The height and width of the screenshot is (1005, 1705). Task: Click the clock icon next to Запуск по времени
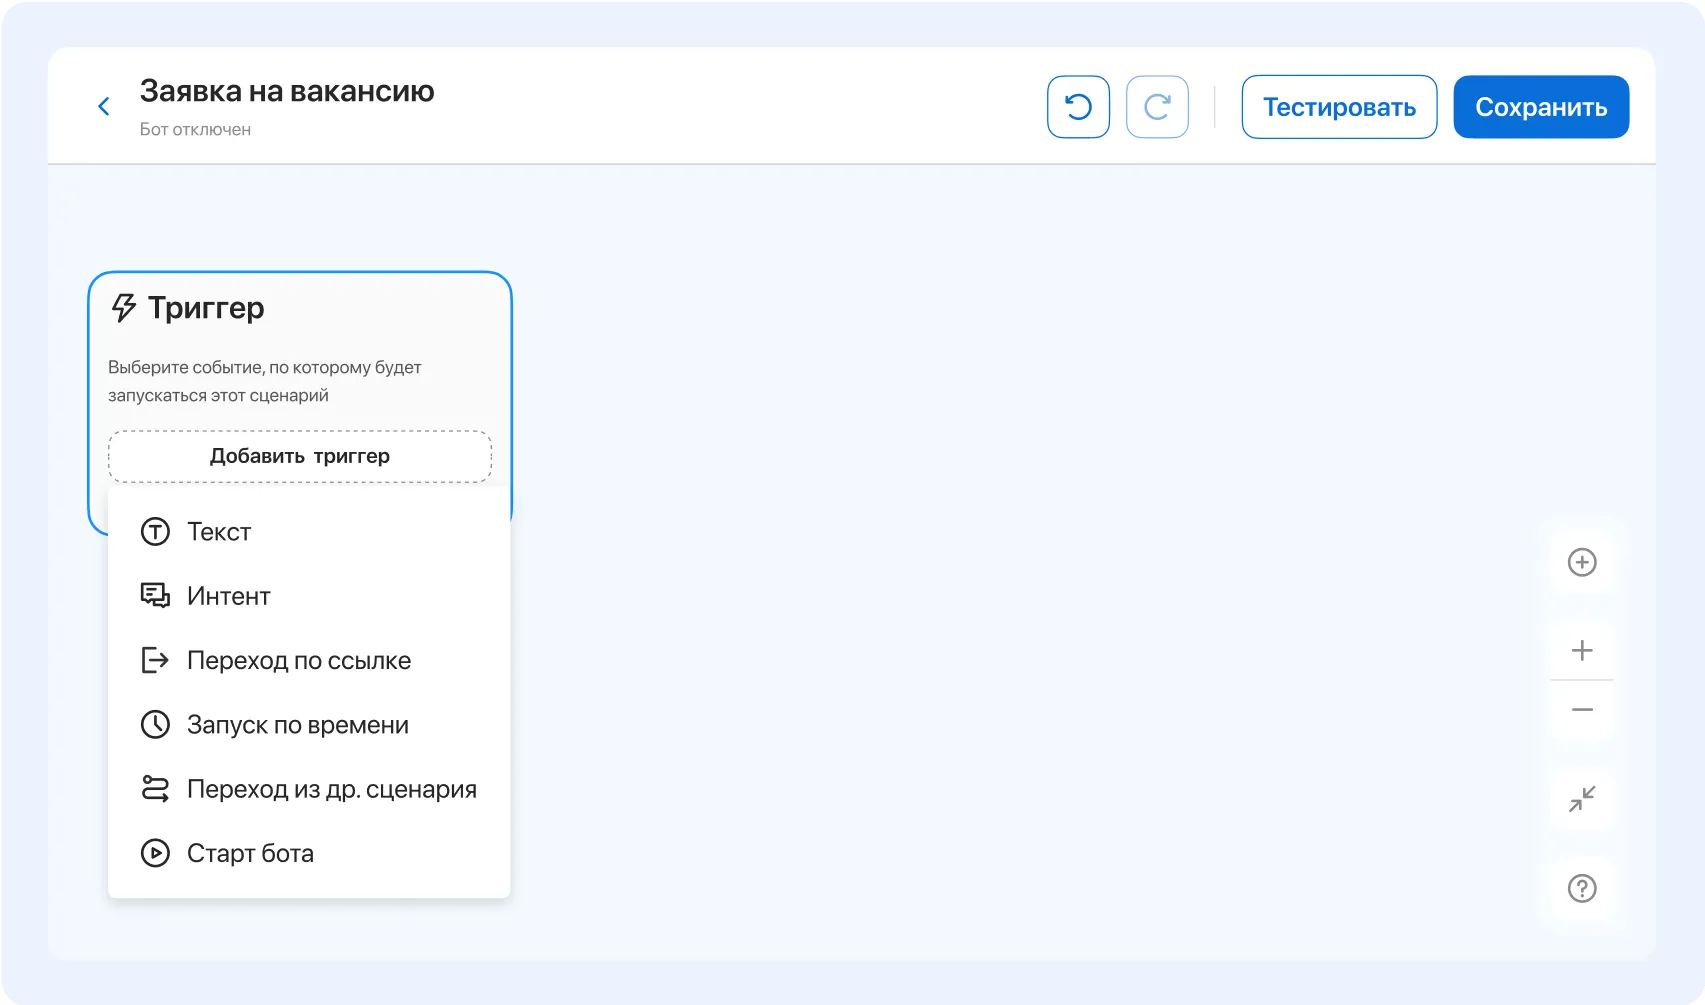pos(155,724)
